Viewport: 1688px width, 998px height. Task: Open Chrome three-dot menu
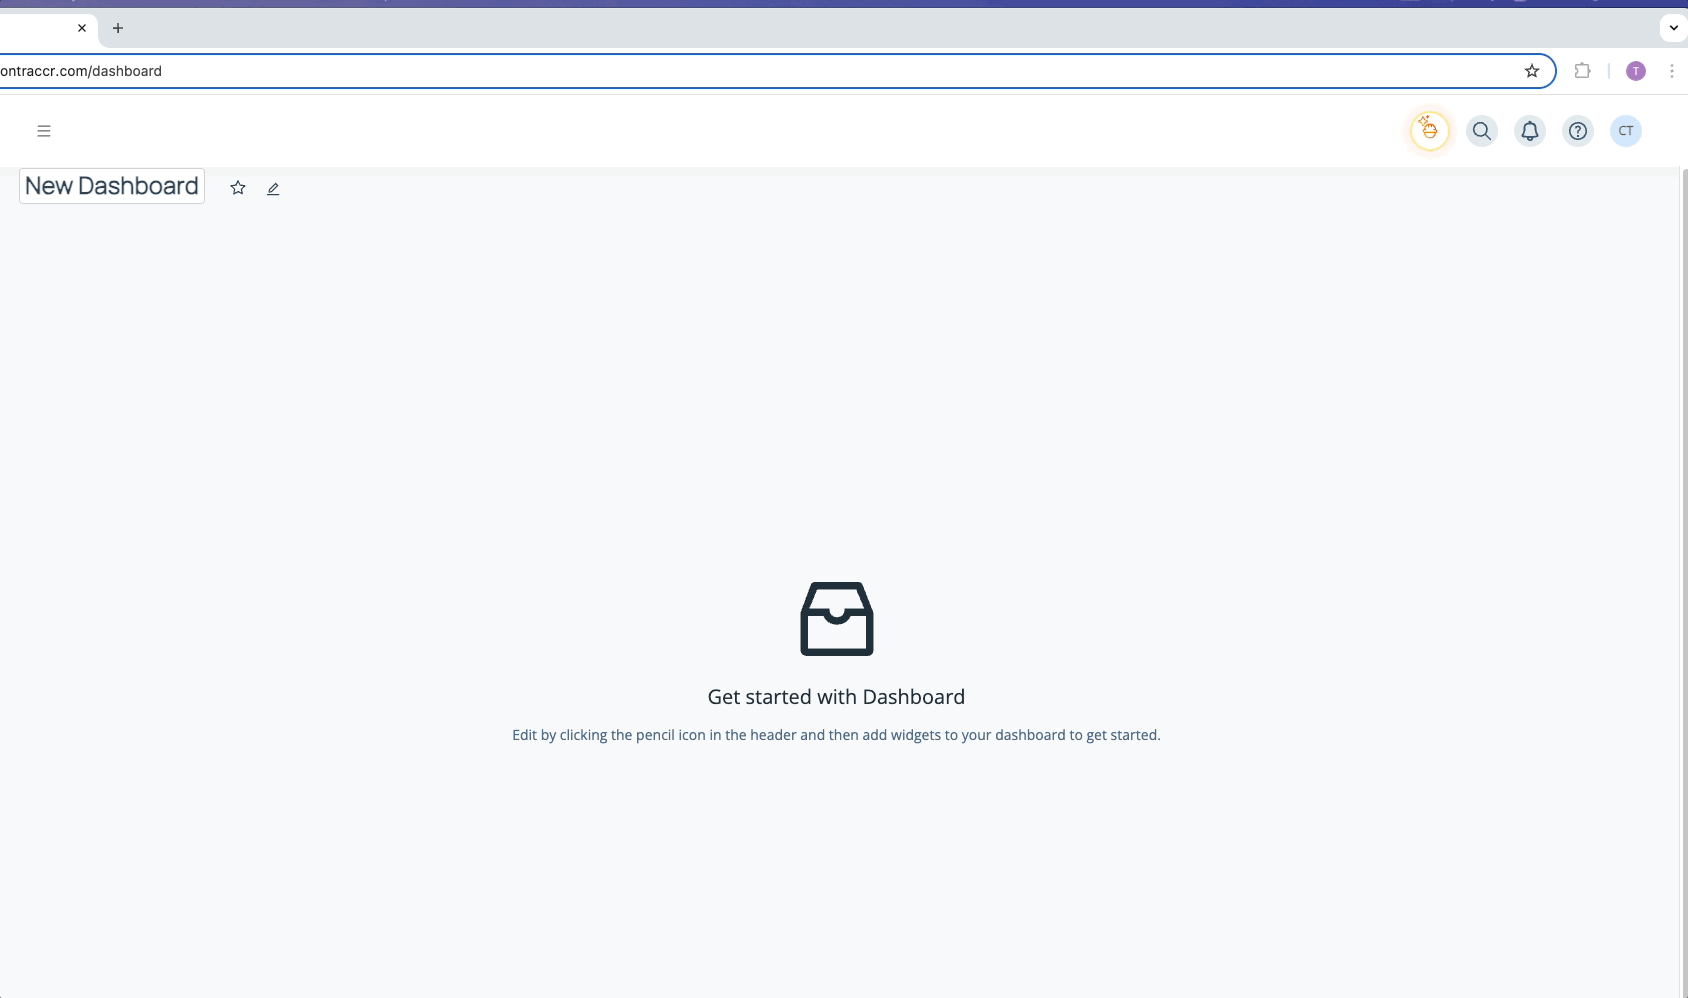1672,71
